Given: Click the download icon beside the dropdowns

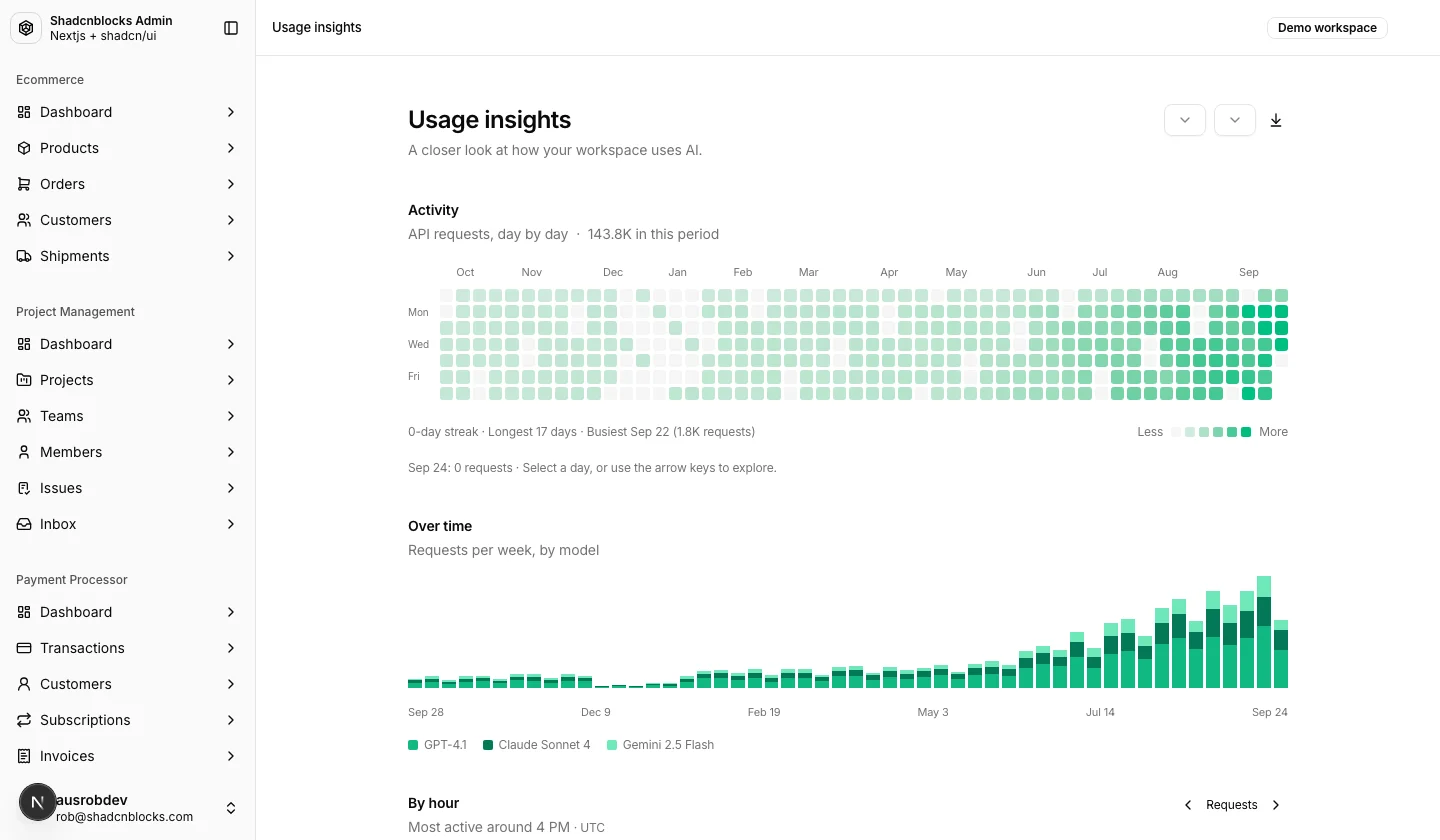Looking at the screenshot, I should pos(1276,120).
